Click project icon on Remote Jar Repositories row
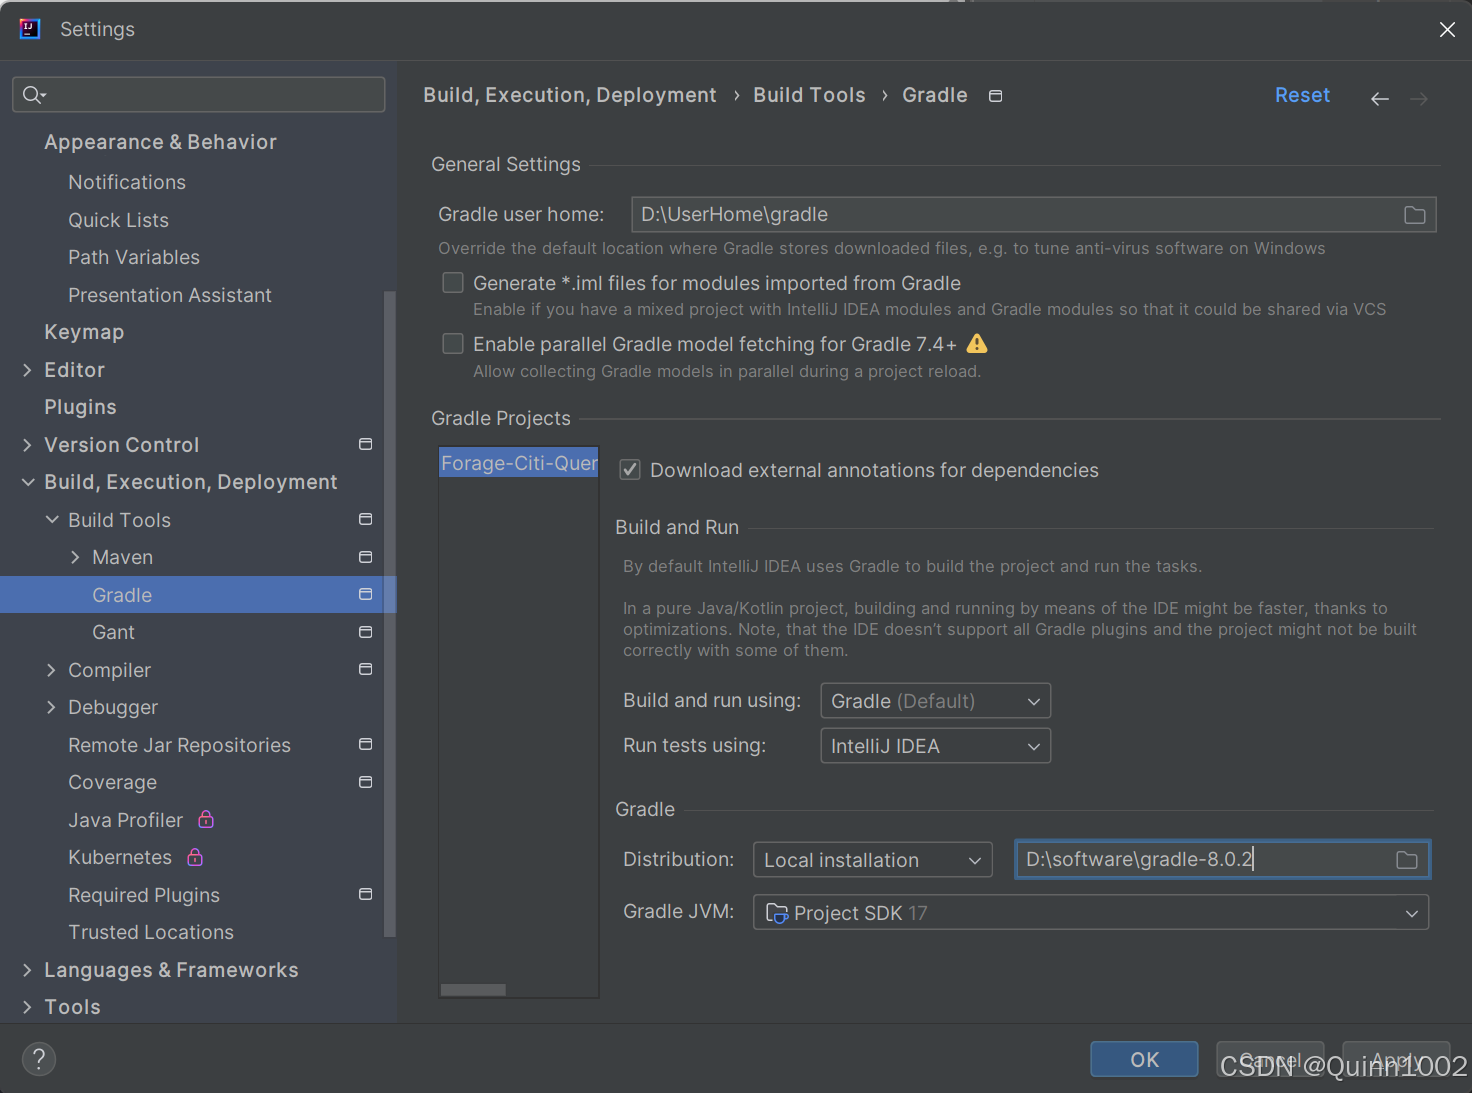1472x1093 pixels. pos(366,744)
